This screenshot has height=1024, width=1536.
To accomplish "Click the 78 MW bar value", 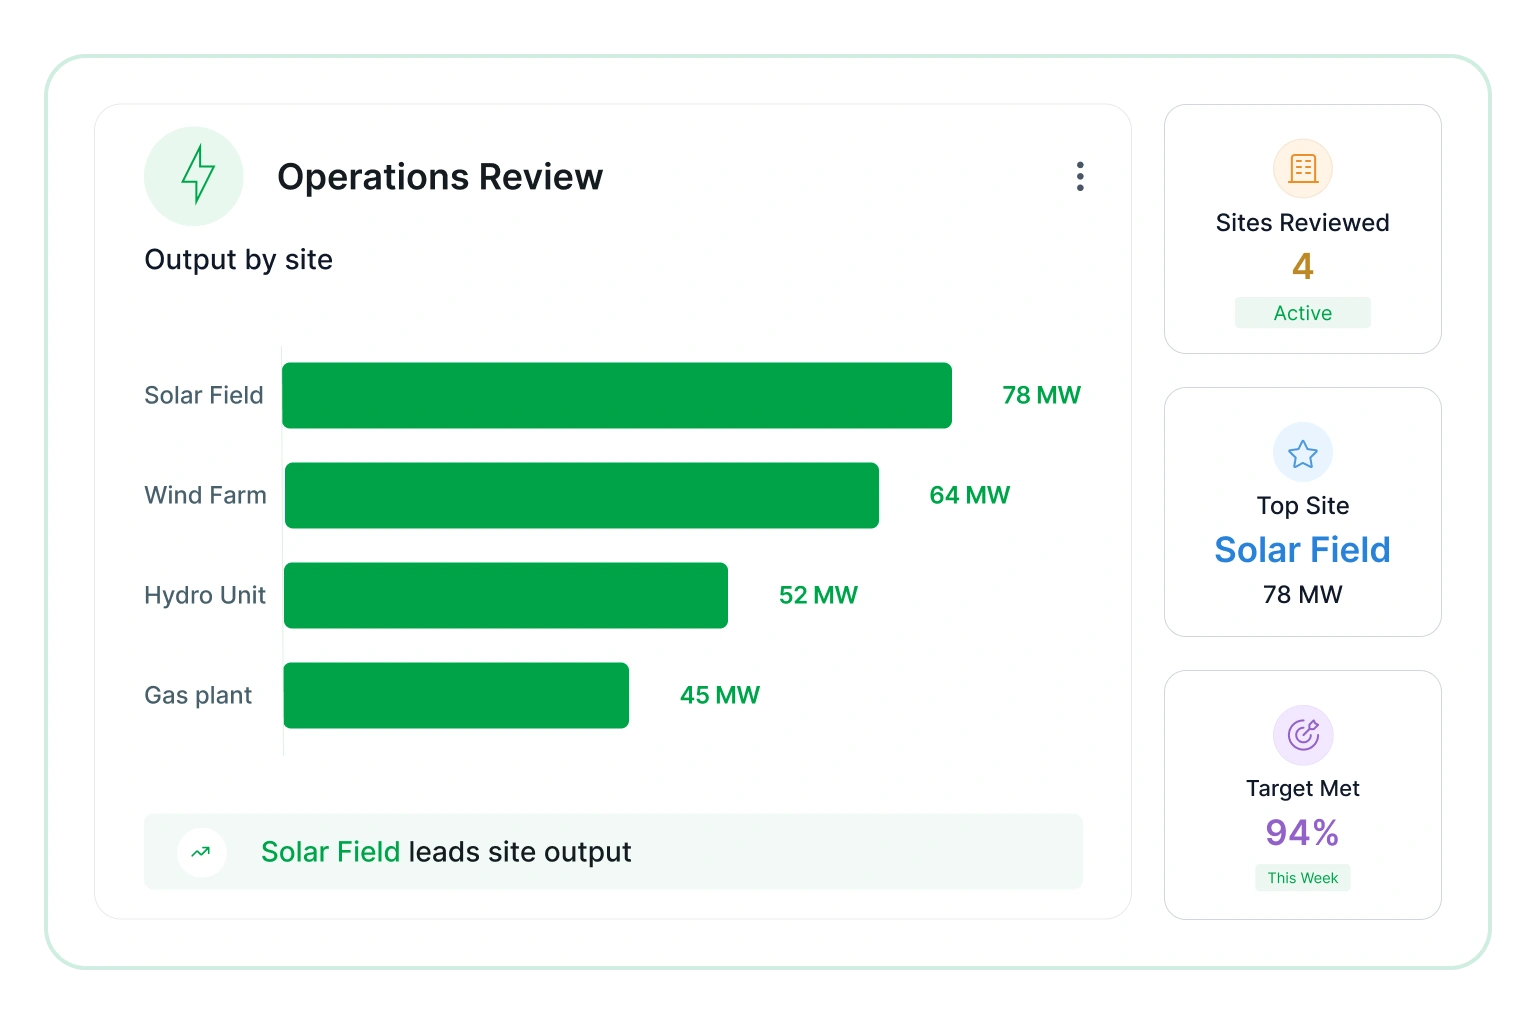I will [1041, 395].
